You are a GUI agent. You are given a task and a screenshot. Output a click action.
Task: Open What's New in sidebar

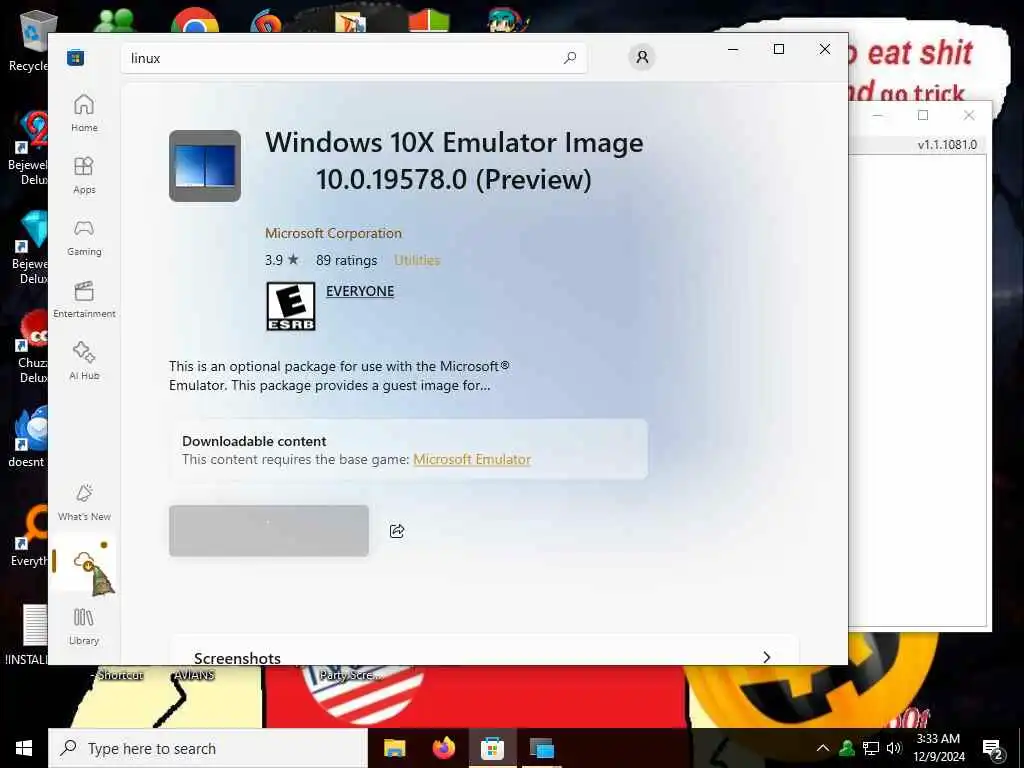84,502
